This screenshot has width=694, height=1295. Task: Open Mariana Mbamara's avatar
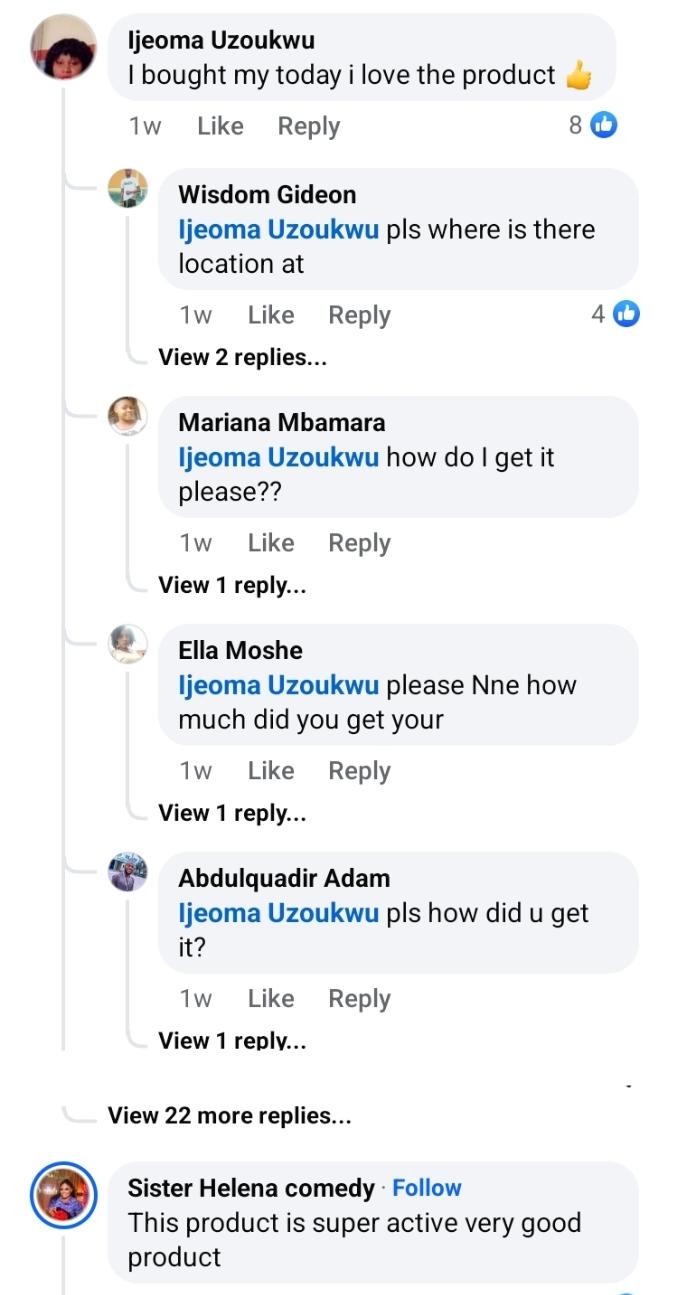click(128, 416)
